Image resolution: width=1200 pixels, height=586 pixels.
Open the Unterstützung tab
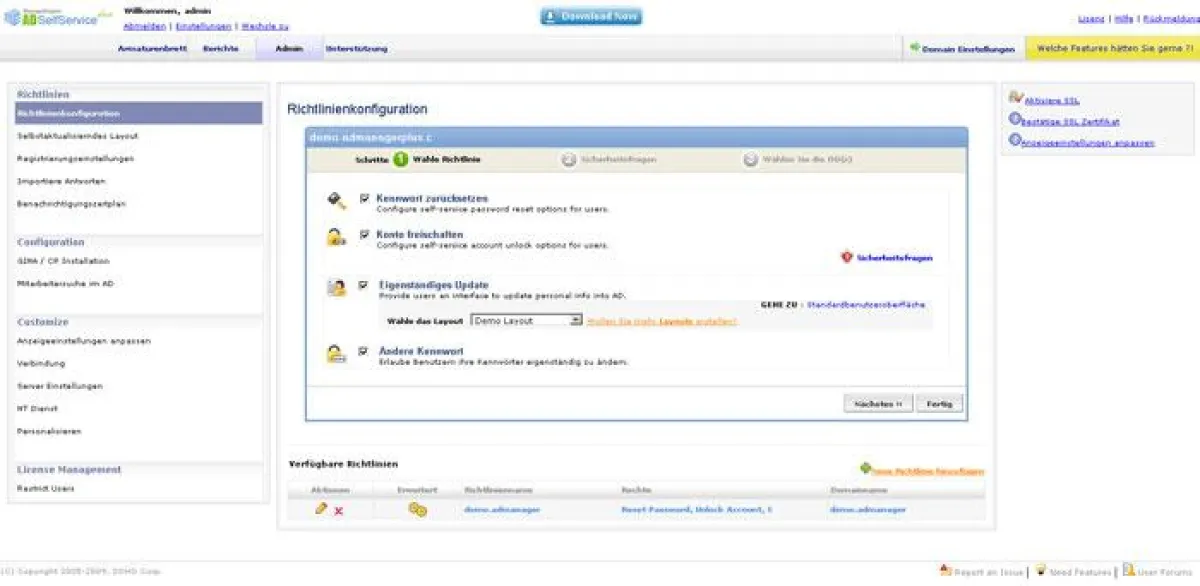(x=356, y=48)
